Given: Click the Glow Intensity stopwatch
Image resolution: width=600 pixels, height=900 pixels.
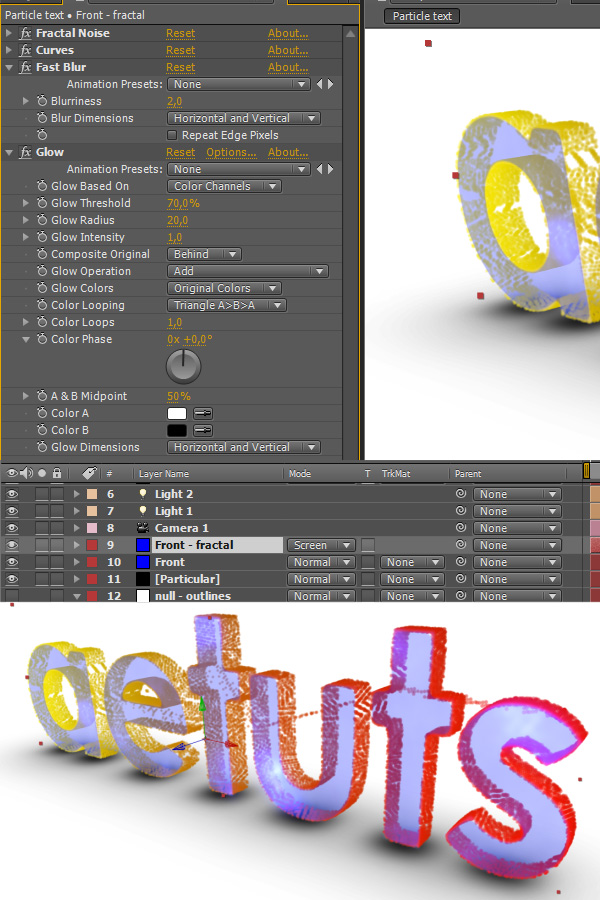Looking at the screenshot, I should (x=42, y=237).
